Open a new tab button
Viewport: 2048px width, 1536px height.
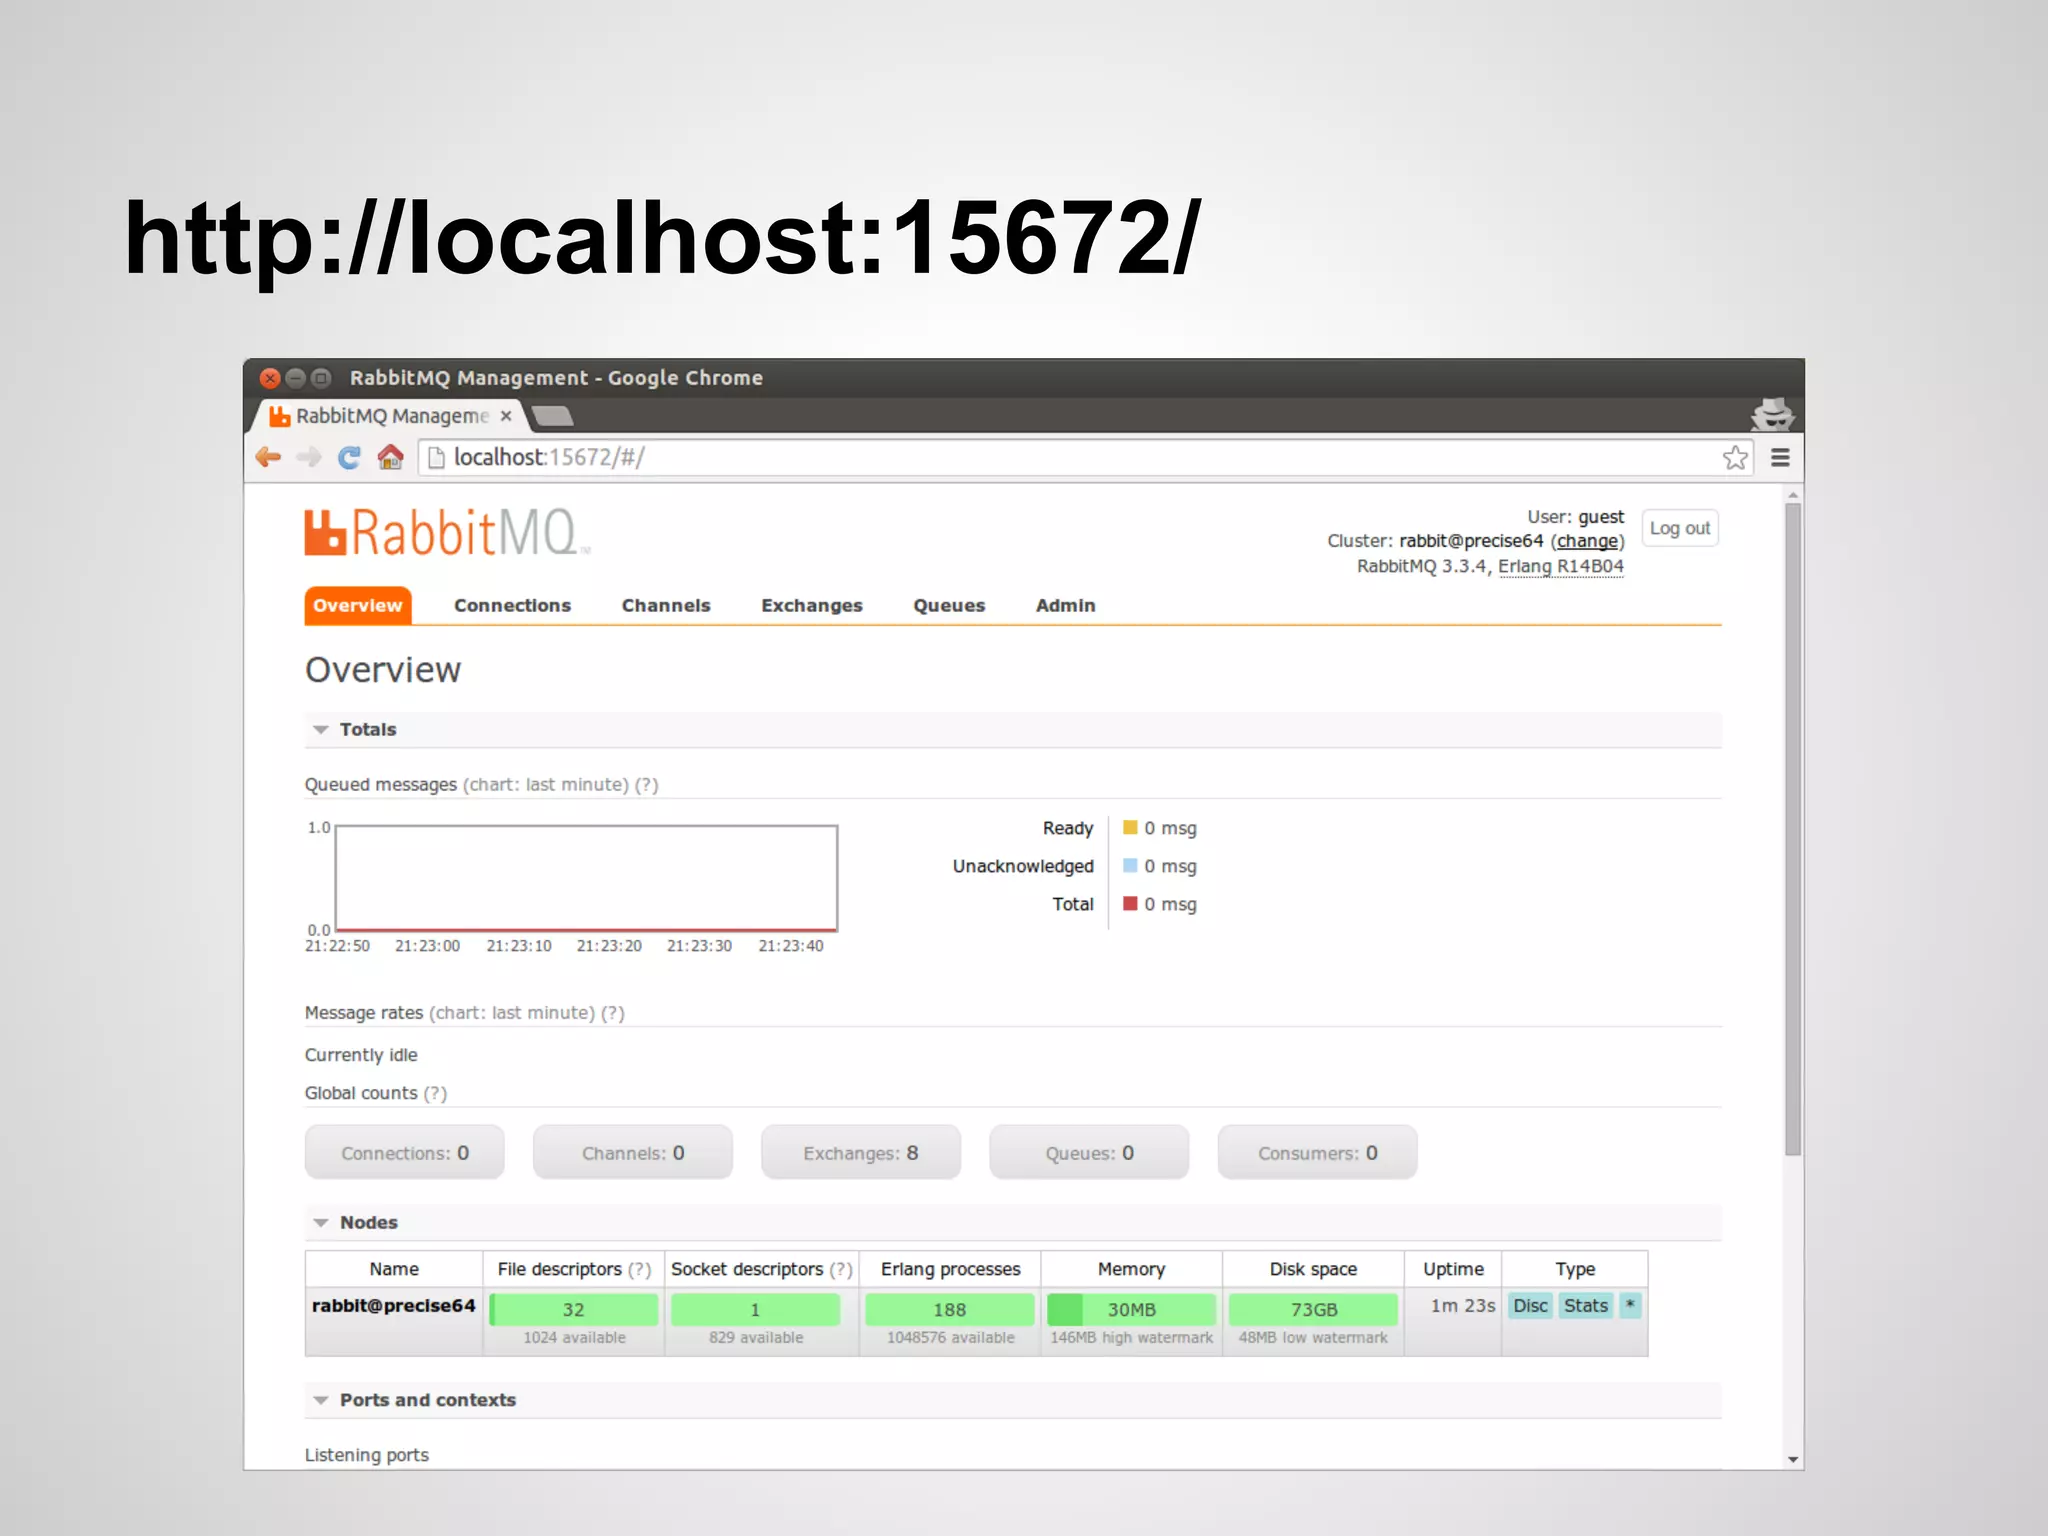(552, 415)
